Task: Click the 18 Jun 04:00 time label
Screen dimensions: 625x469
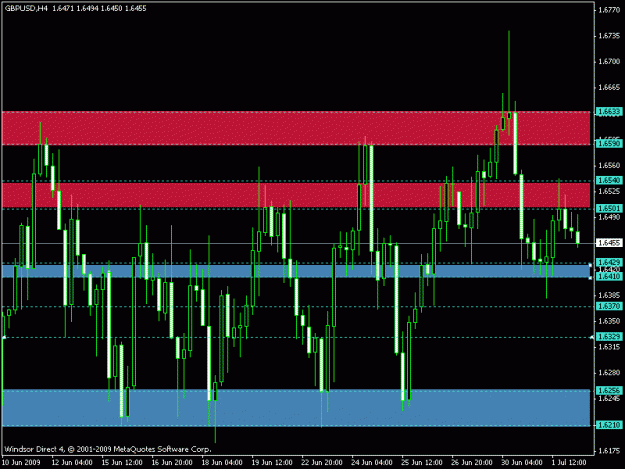Action: [222, 463]
